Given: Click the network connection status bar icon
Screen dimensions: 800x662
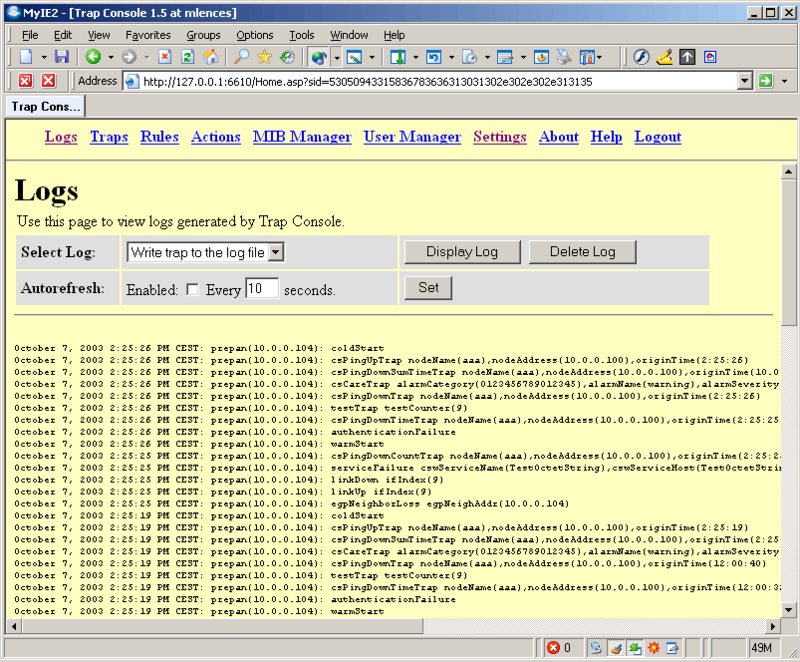Looking at the screenshot, I should pos(595,648).
